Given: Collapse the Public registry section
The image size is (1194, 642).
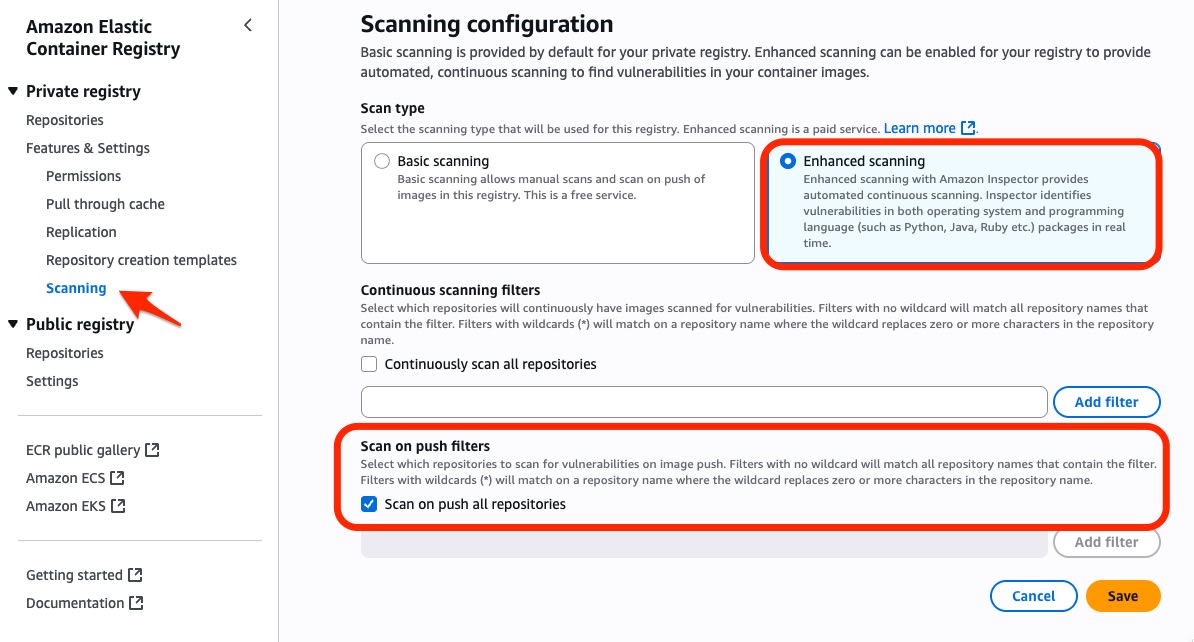Looking at the screenshot, I should click(13, 324).
